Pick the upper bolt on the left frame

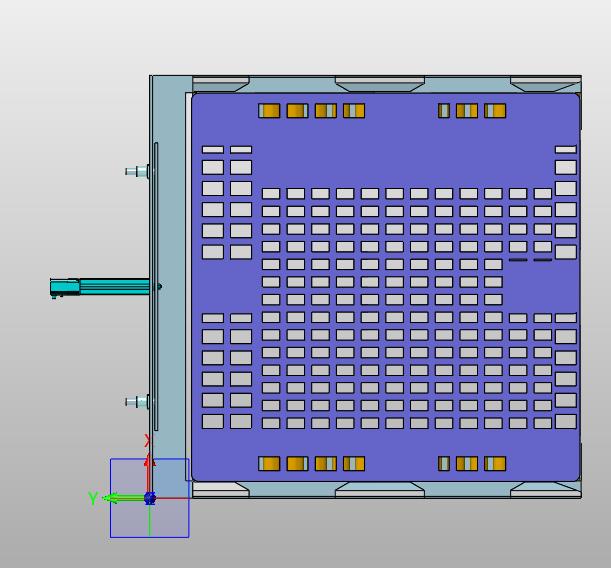137,171
